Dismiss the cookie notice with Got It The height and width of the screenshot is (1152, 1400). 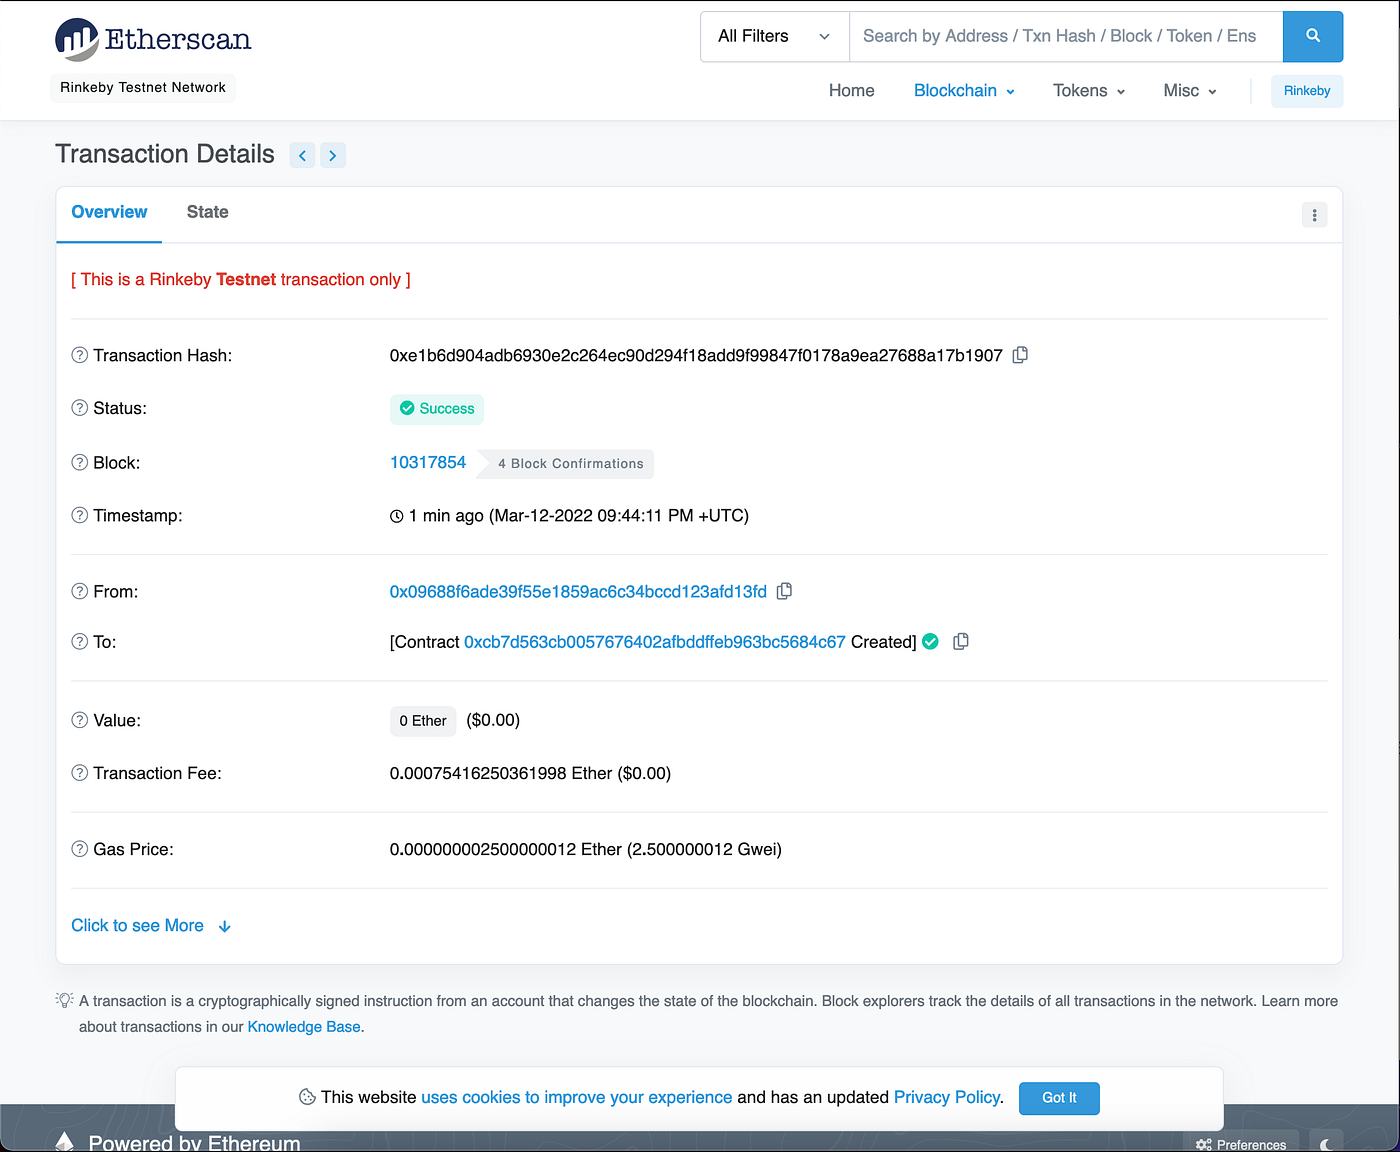(x=1059, y=1098)
